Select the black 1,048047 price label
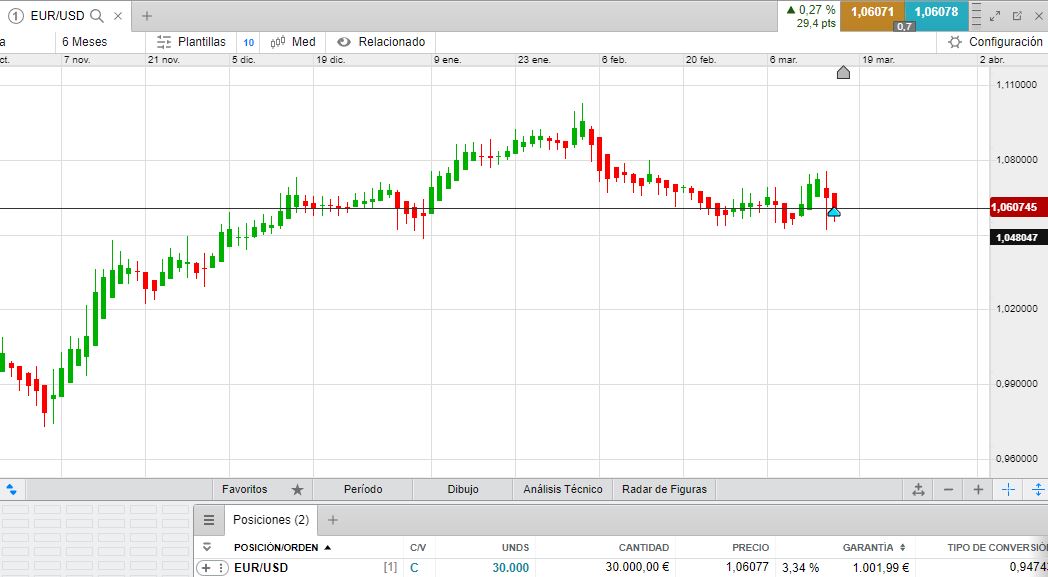 [x=1017, y=237]
